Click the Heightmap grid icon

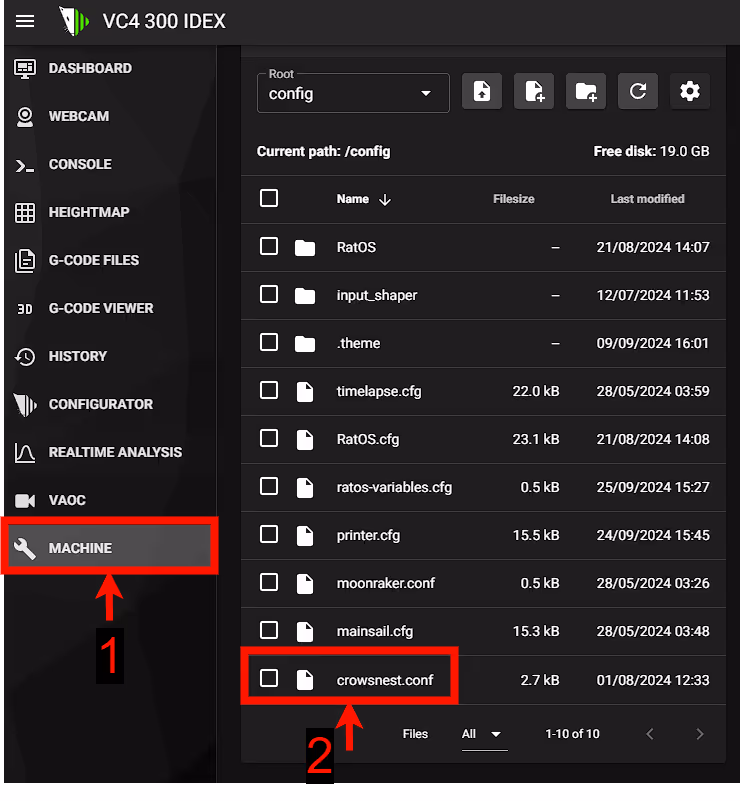pyautogui.click(x=25, y=213)
